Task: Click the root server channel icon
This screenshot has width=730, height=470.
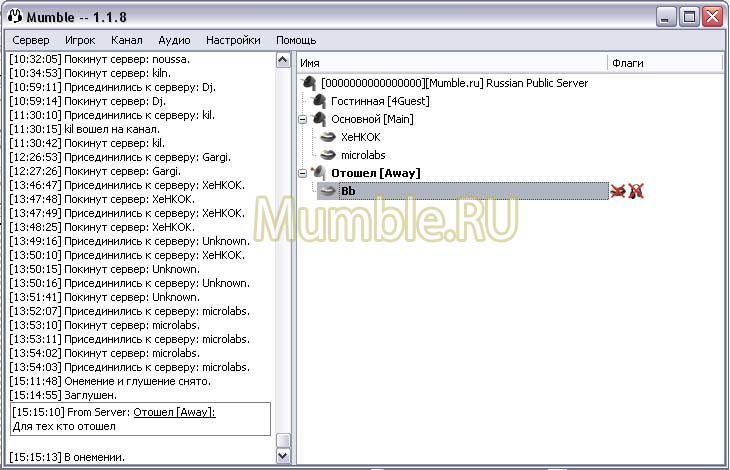Action: click(x=309, y=83)
